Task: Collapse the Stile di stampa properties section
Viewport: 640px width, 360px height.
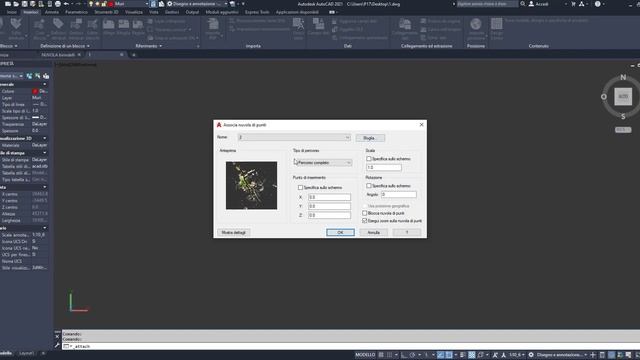Action: point(44,153)
